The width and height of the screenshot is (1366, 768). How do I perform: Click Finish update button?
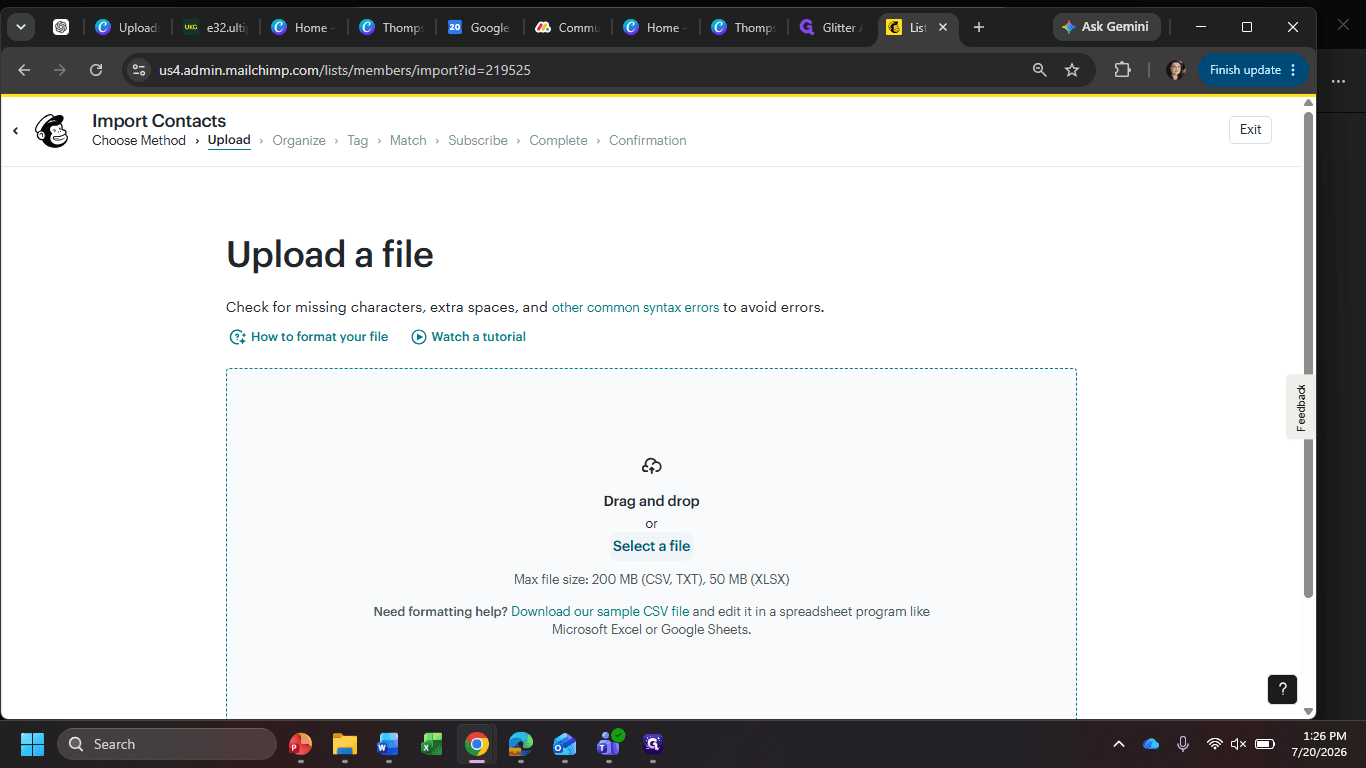(1253, 70)
